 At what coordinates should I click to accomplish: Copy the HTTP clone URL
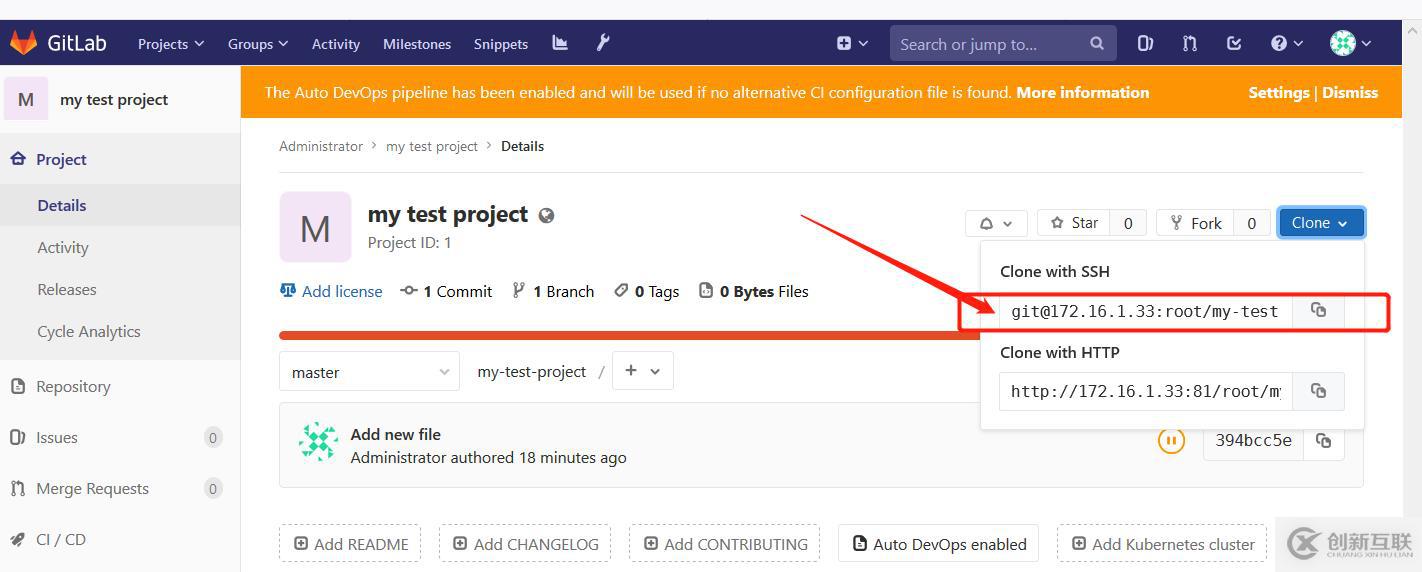coord(1318,391)
